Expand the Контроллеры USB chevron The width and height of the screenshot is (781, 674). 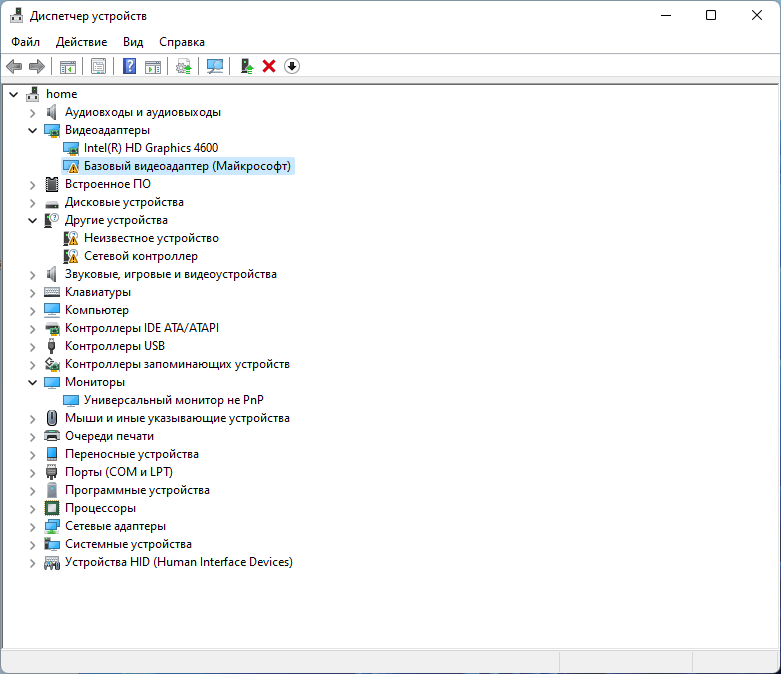click(x=32, y=347)
